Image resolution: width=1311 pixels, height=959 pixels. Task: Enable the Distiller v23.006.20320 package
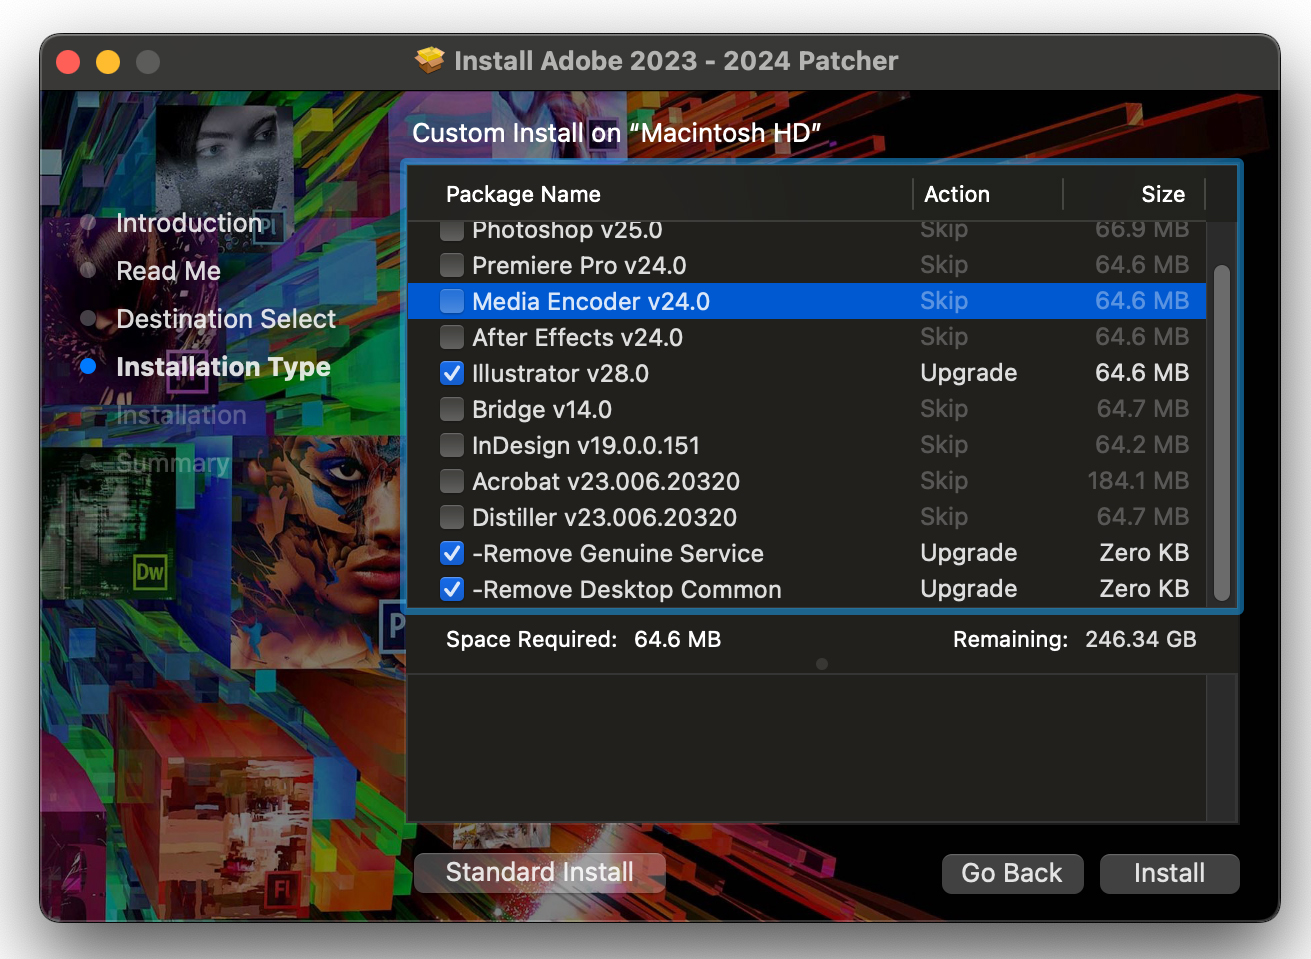451,517
